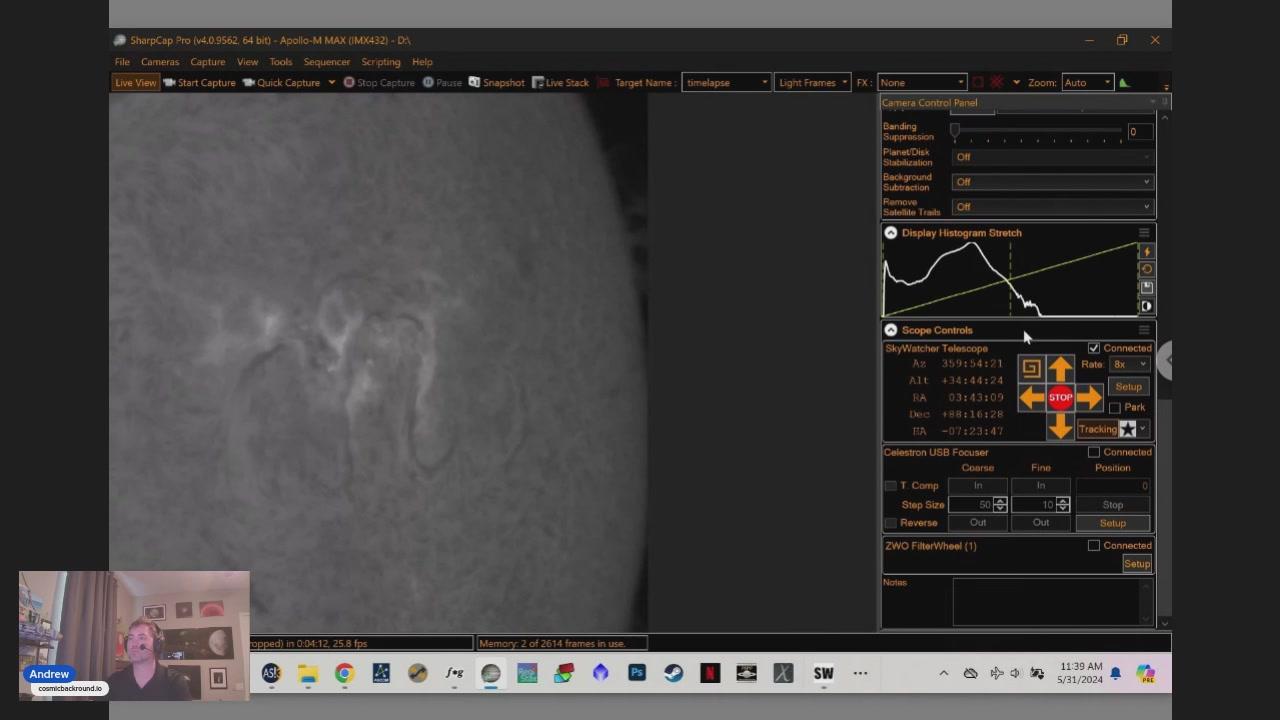Reset the display histogram stretch

(1147, 270)
